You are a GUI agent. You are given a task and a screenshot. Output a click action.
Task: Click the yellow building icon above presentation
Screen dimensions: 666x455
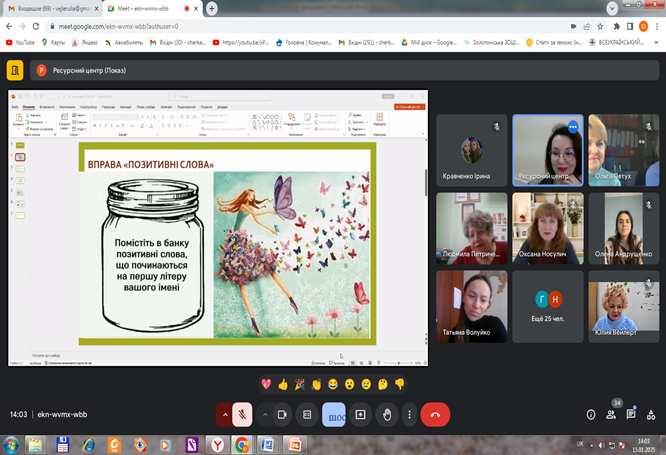(x=15, y=70)
